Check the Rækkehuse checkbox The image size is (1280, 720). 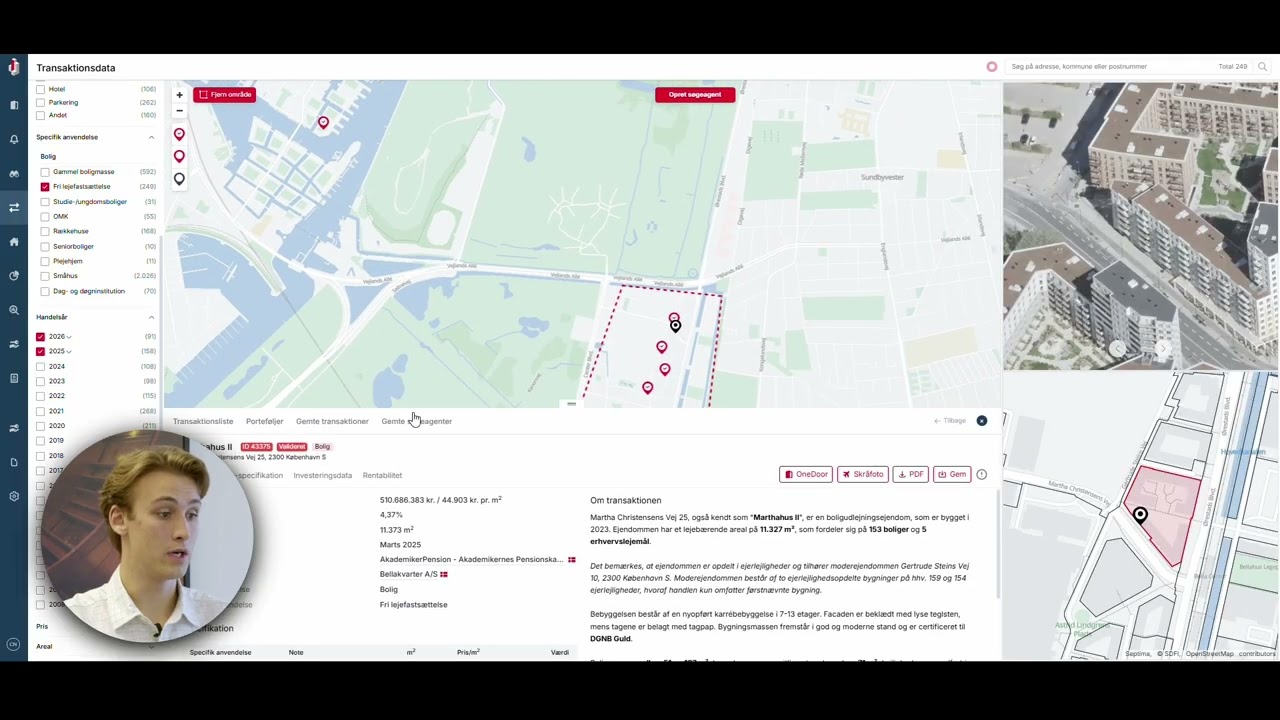(x=45, y=231)
